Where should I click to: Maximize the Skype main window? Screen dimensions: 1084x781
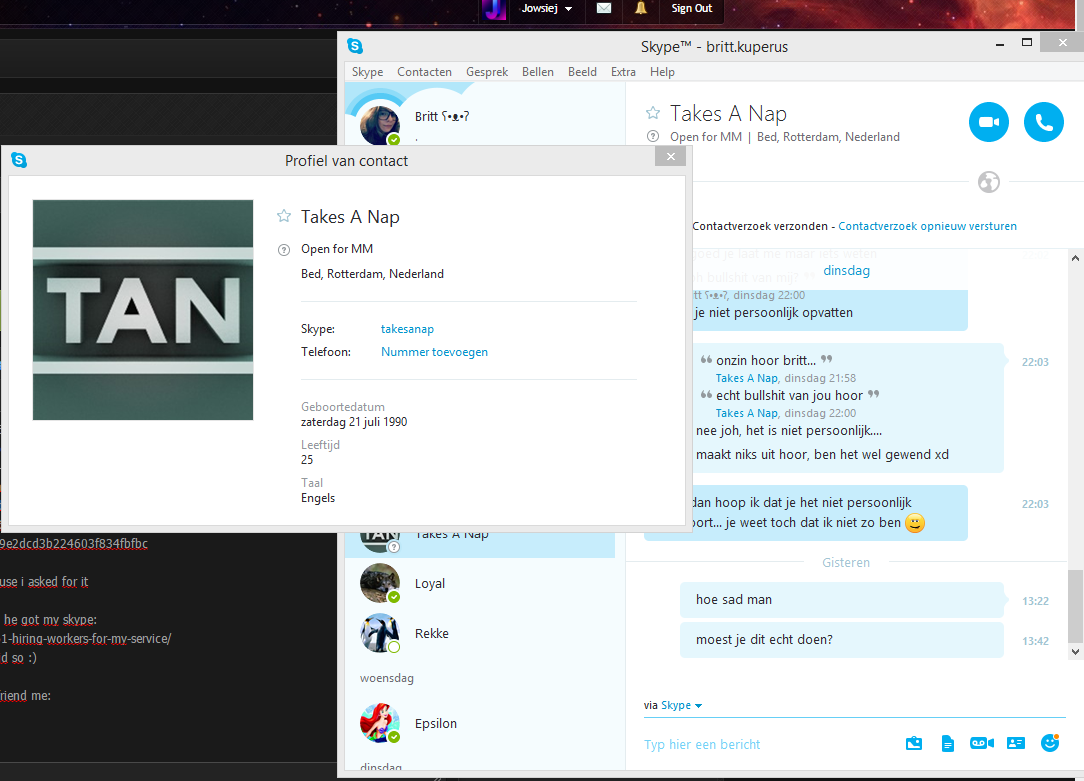pos(1027,43)
